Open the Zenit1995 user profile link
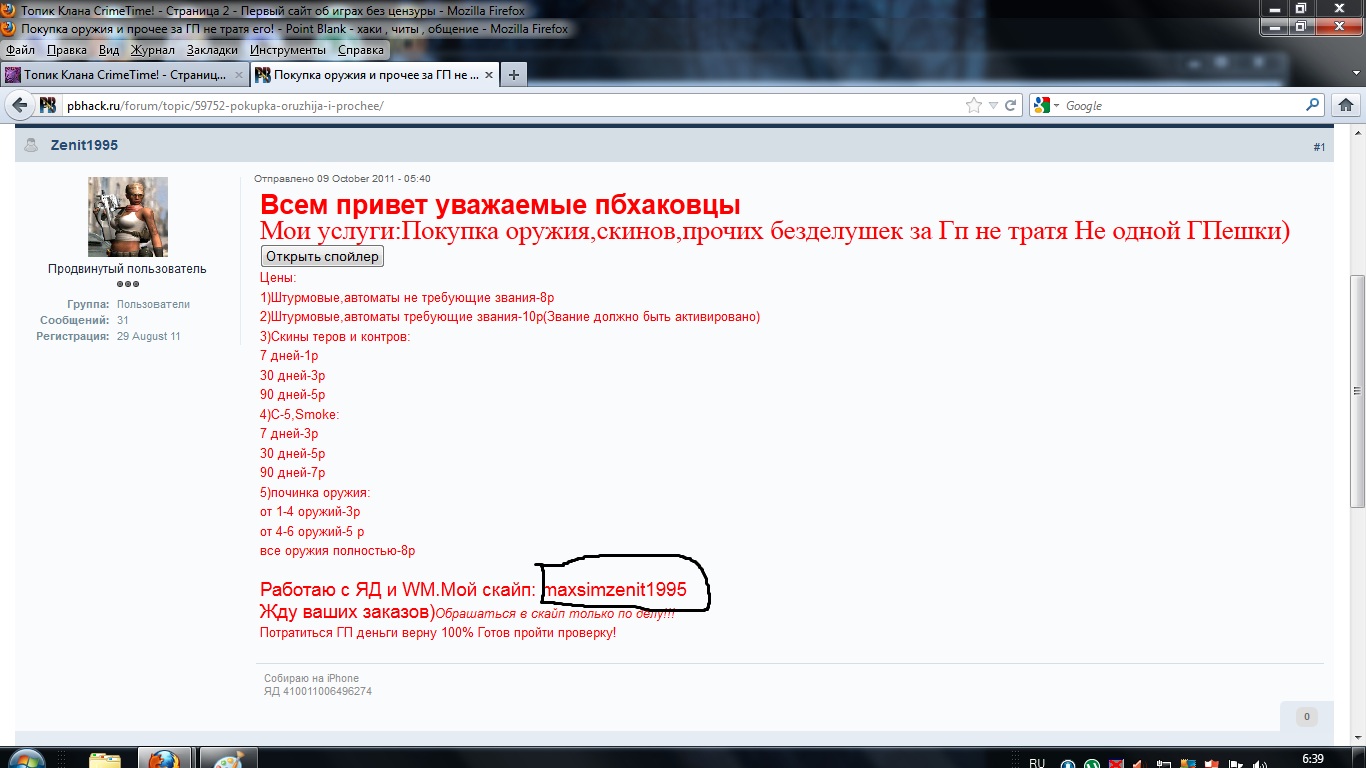The image size is (1366, 768). click(x=84, y=145)
